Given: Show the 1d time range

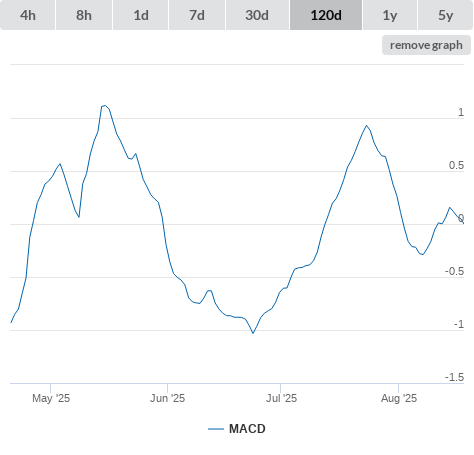Looking at the screenshot, I should tap(141, 15).
